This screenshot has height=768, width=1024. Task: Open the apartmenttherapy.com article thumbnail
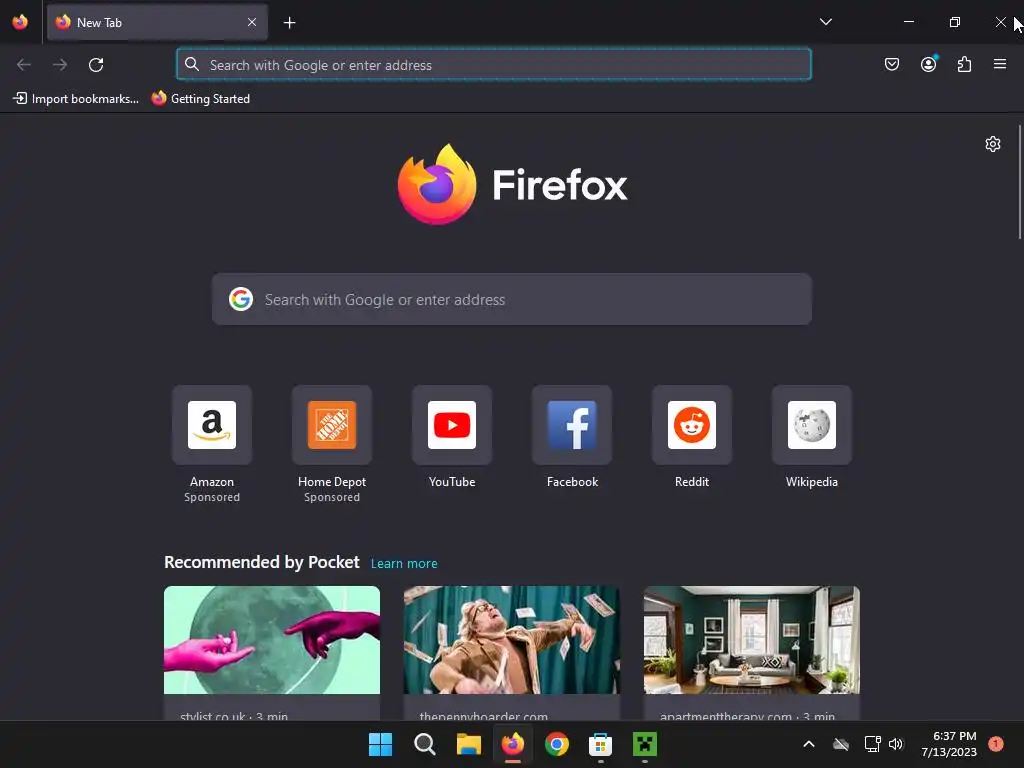tap(752, 640)
